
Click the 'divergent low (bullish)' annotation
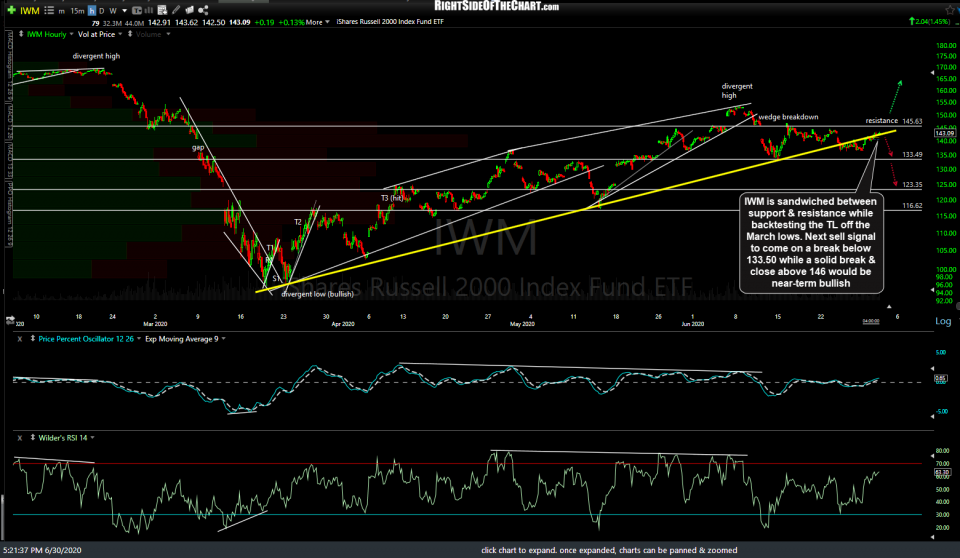pos(317,294)
